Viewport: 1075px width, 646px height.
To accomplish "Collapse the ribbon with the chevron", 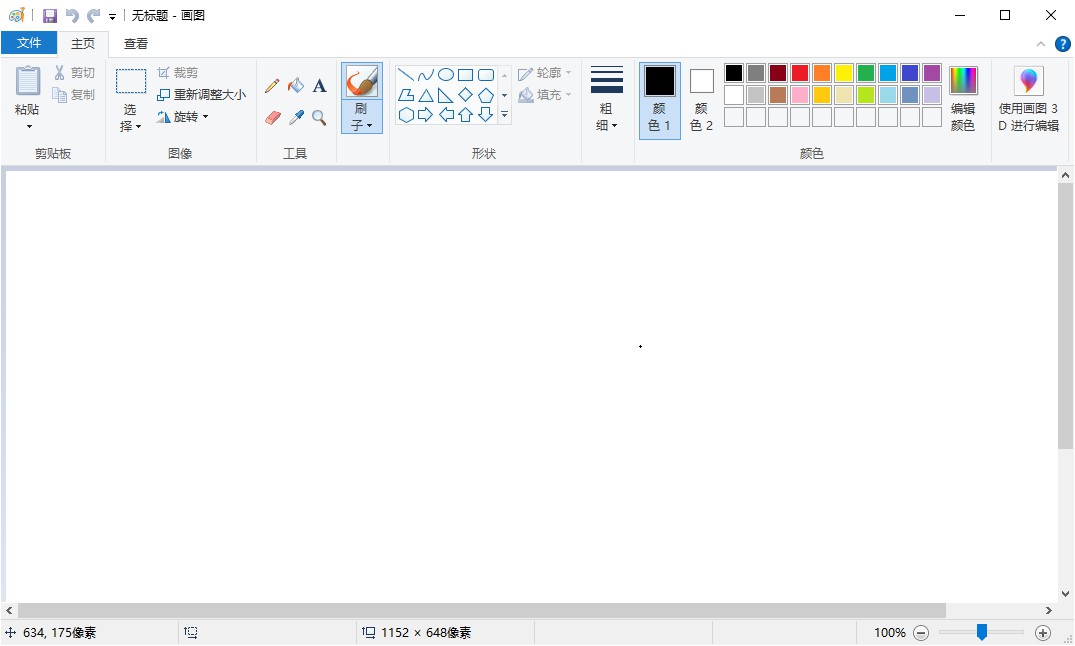I will (x=1041, y=44).
